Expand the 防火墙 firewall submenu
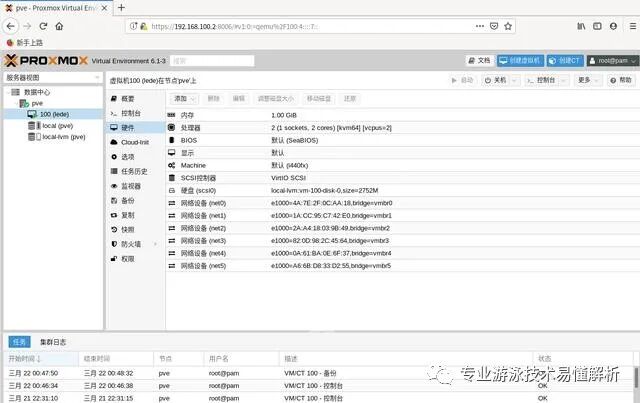The height and width of the screenshot is (403, 640). coord(130,243)
